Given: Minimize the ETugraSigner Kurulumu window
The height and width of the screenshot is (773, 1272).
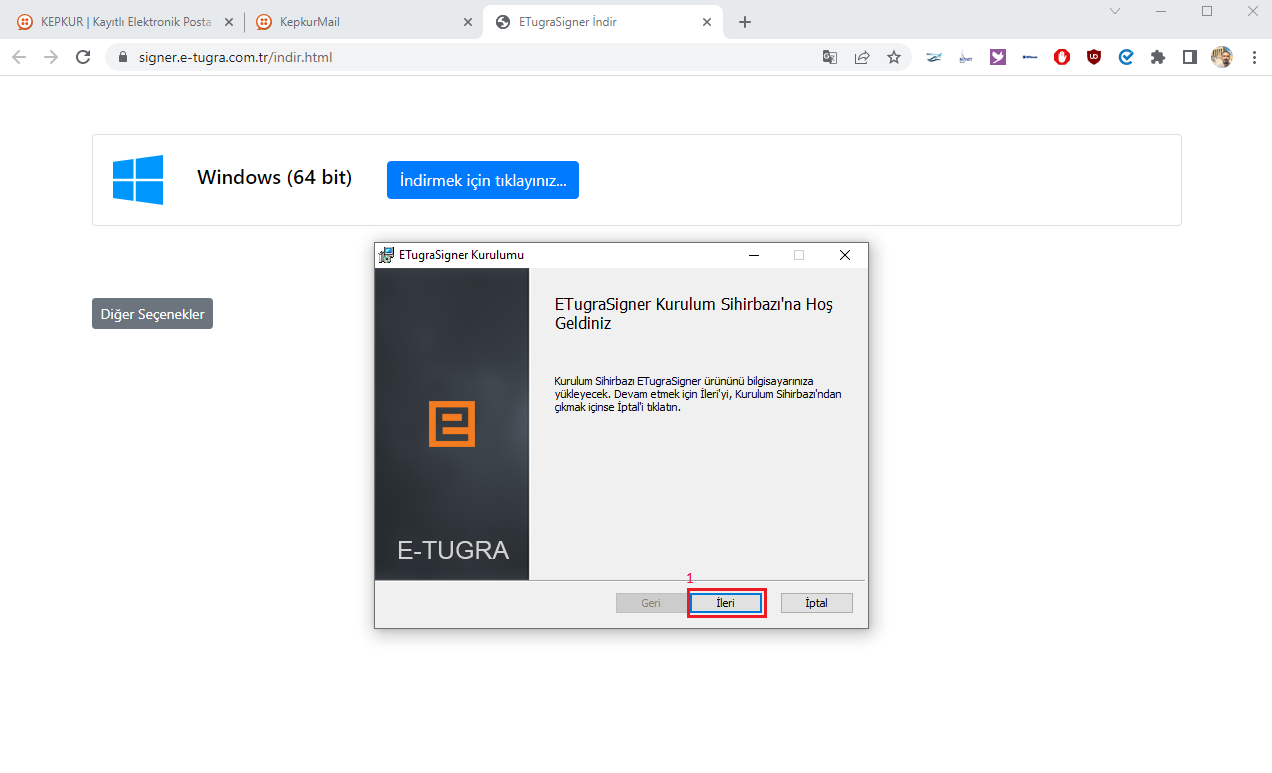Looking at the screenshot, I should (753, 255).
